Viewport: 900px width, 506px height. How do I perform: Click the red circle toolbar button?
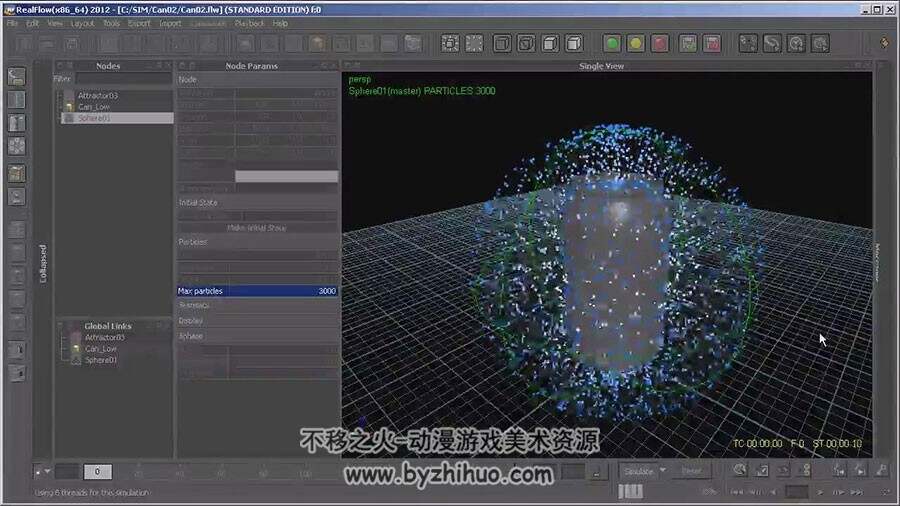coord(660,44)
